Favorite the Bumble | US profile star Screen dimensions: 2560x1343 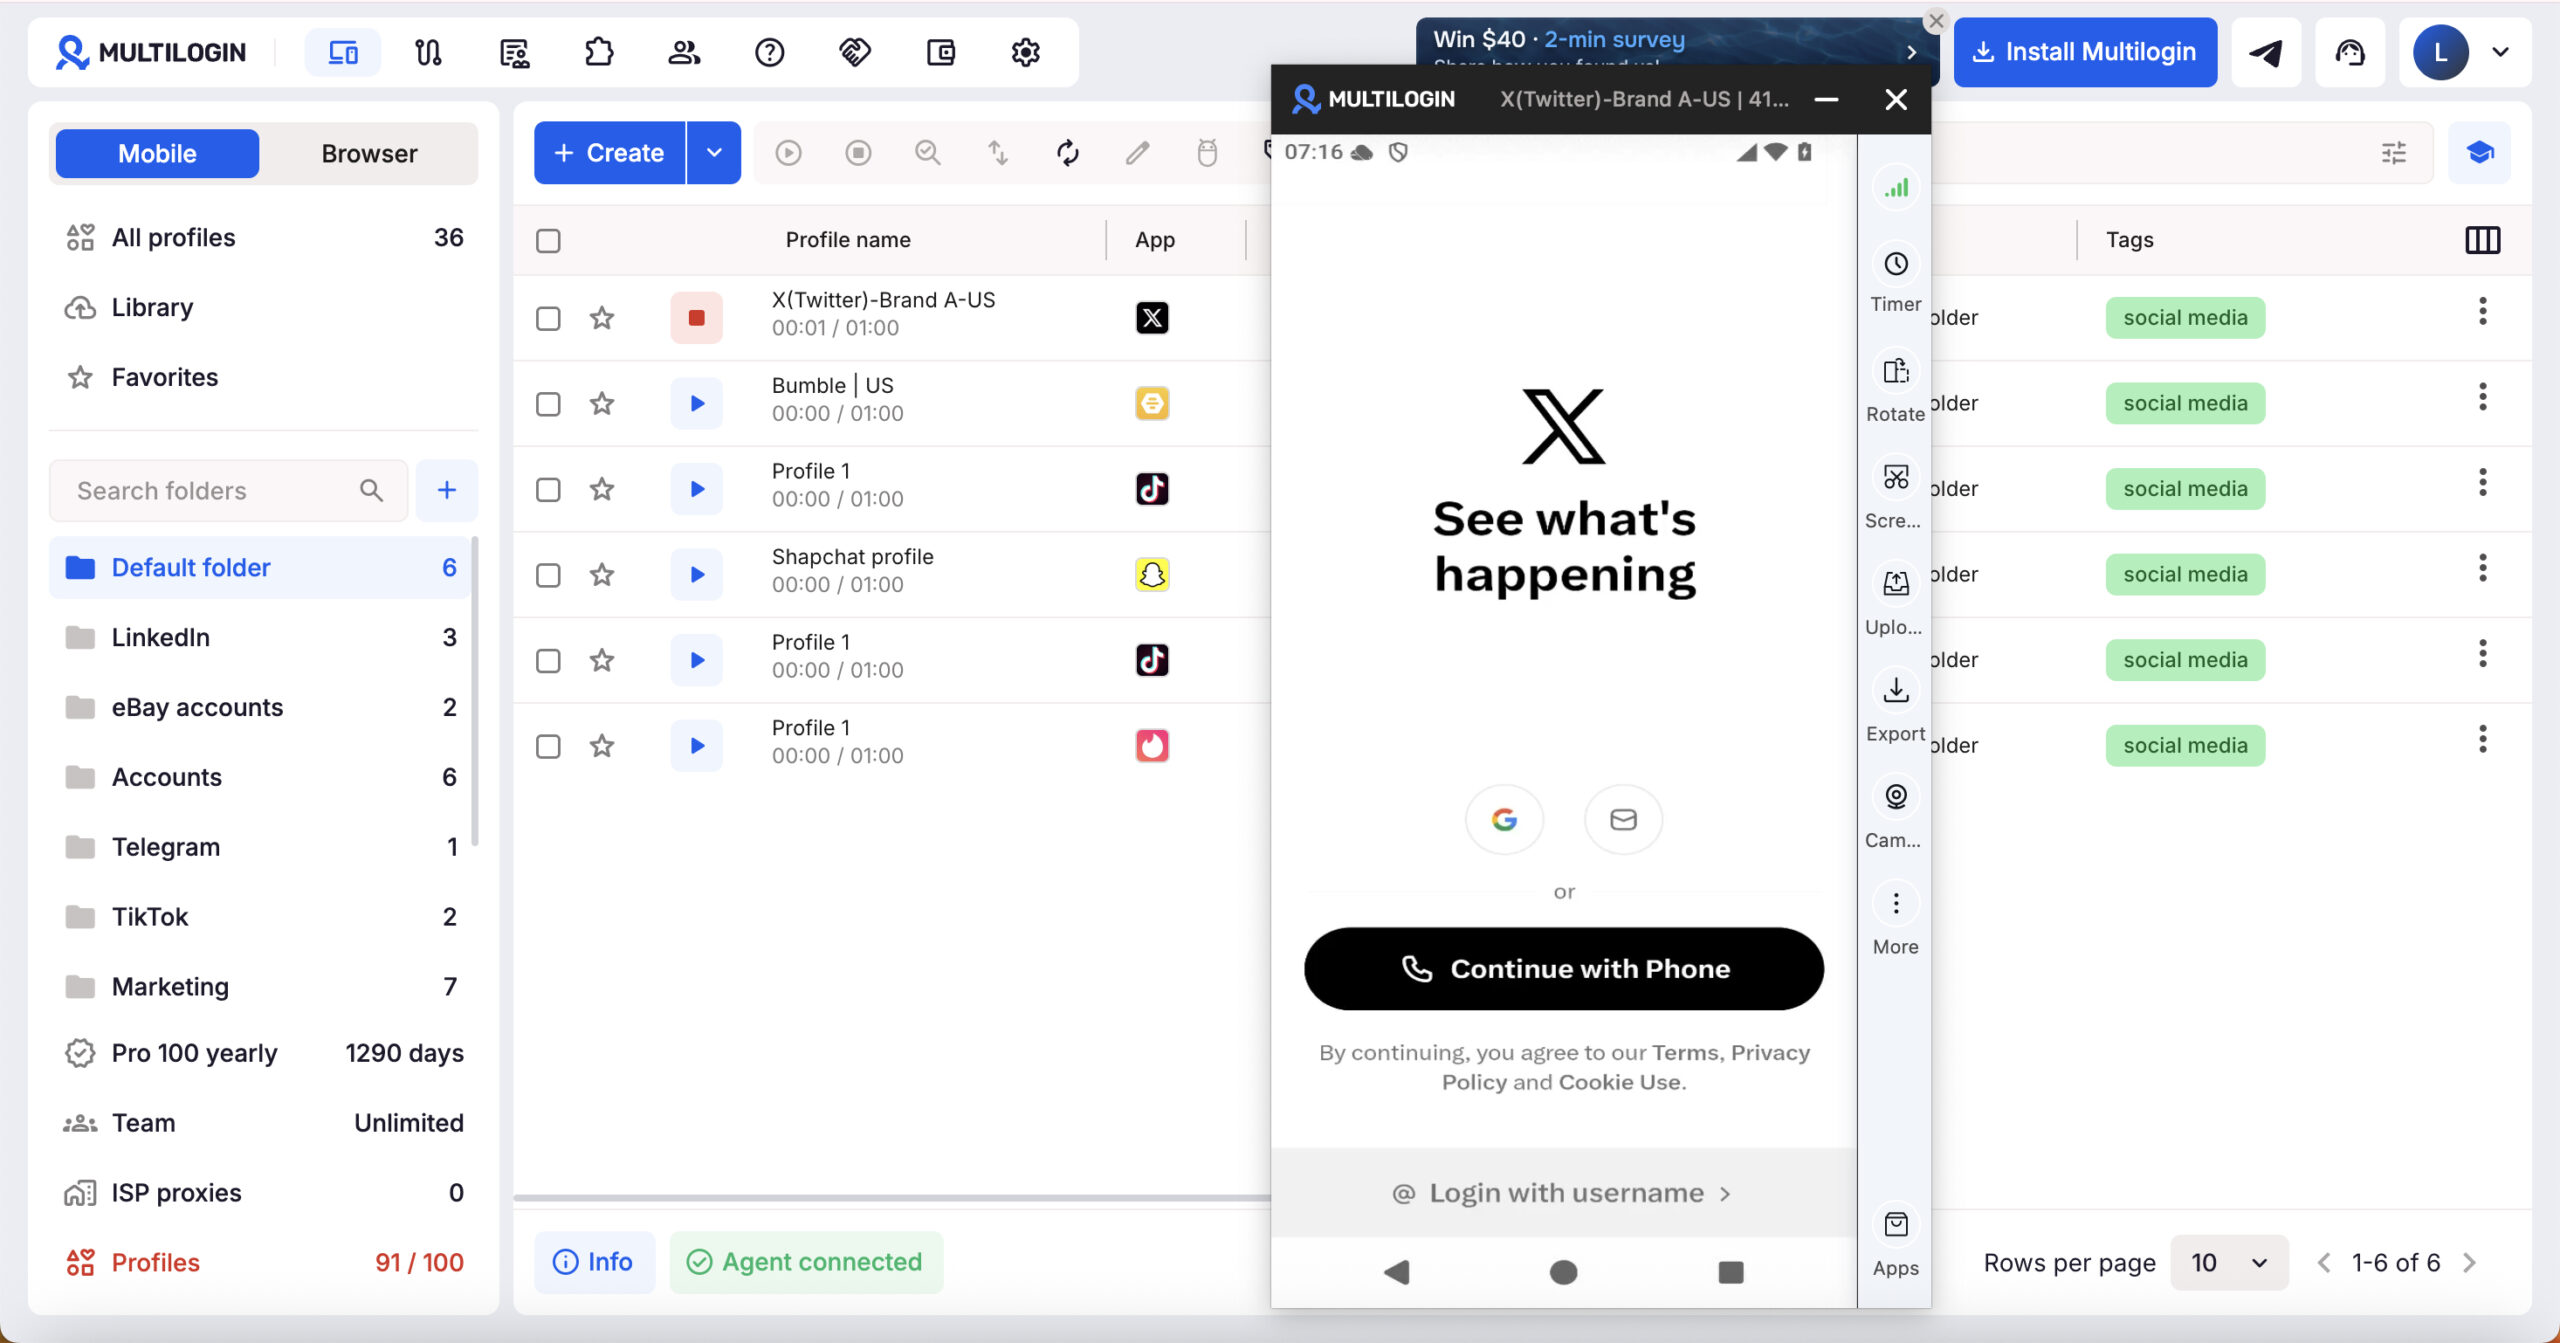601,404
